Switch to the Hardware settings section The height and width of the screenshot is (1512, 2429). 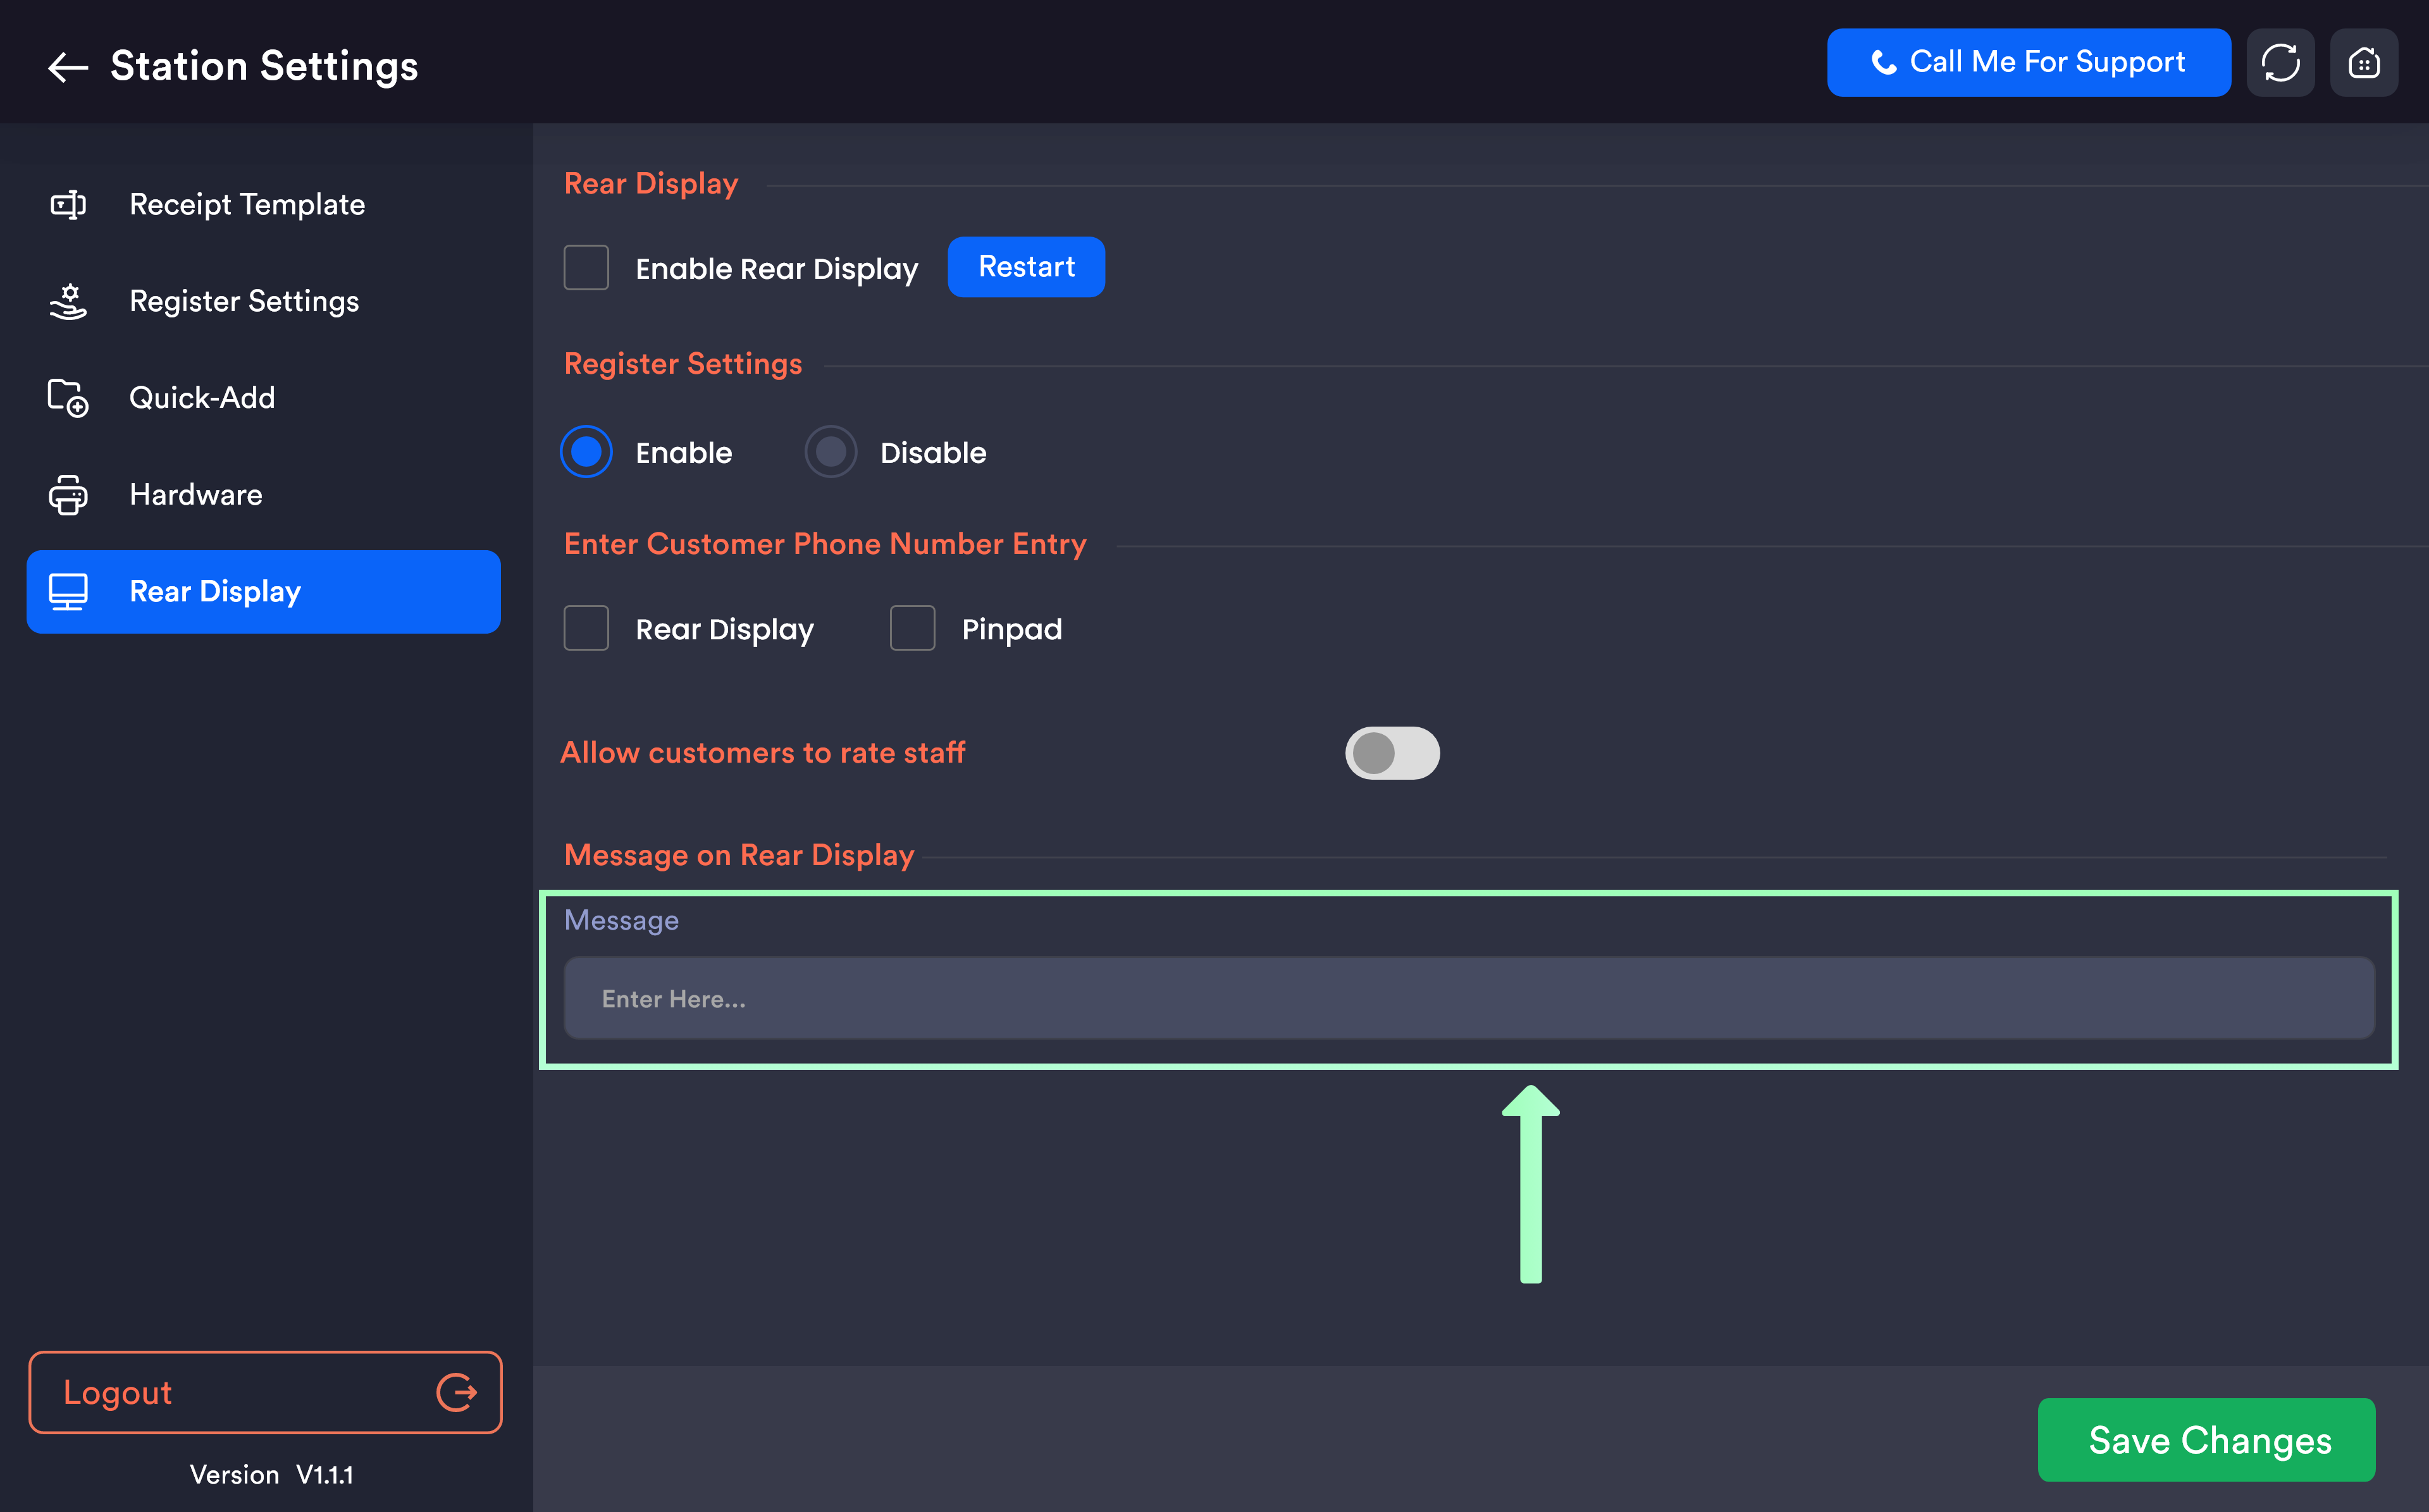(196, 495)
